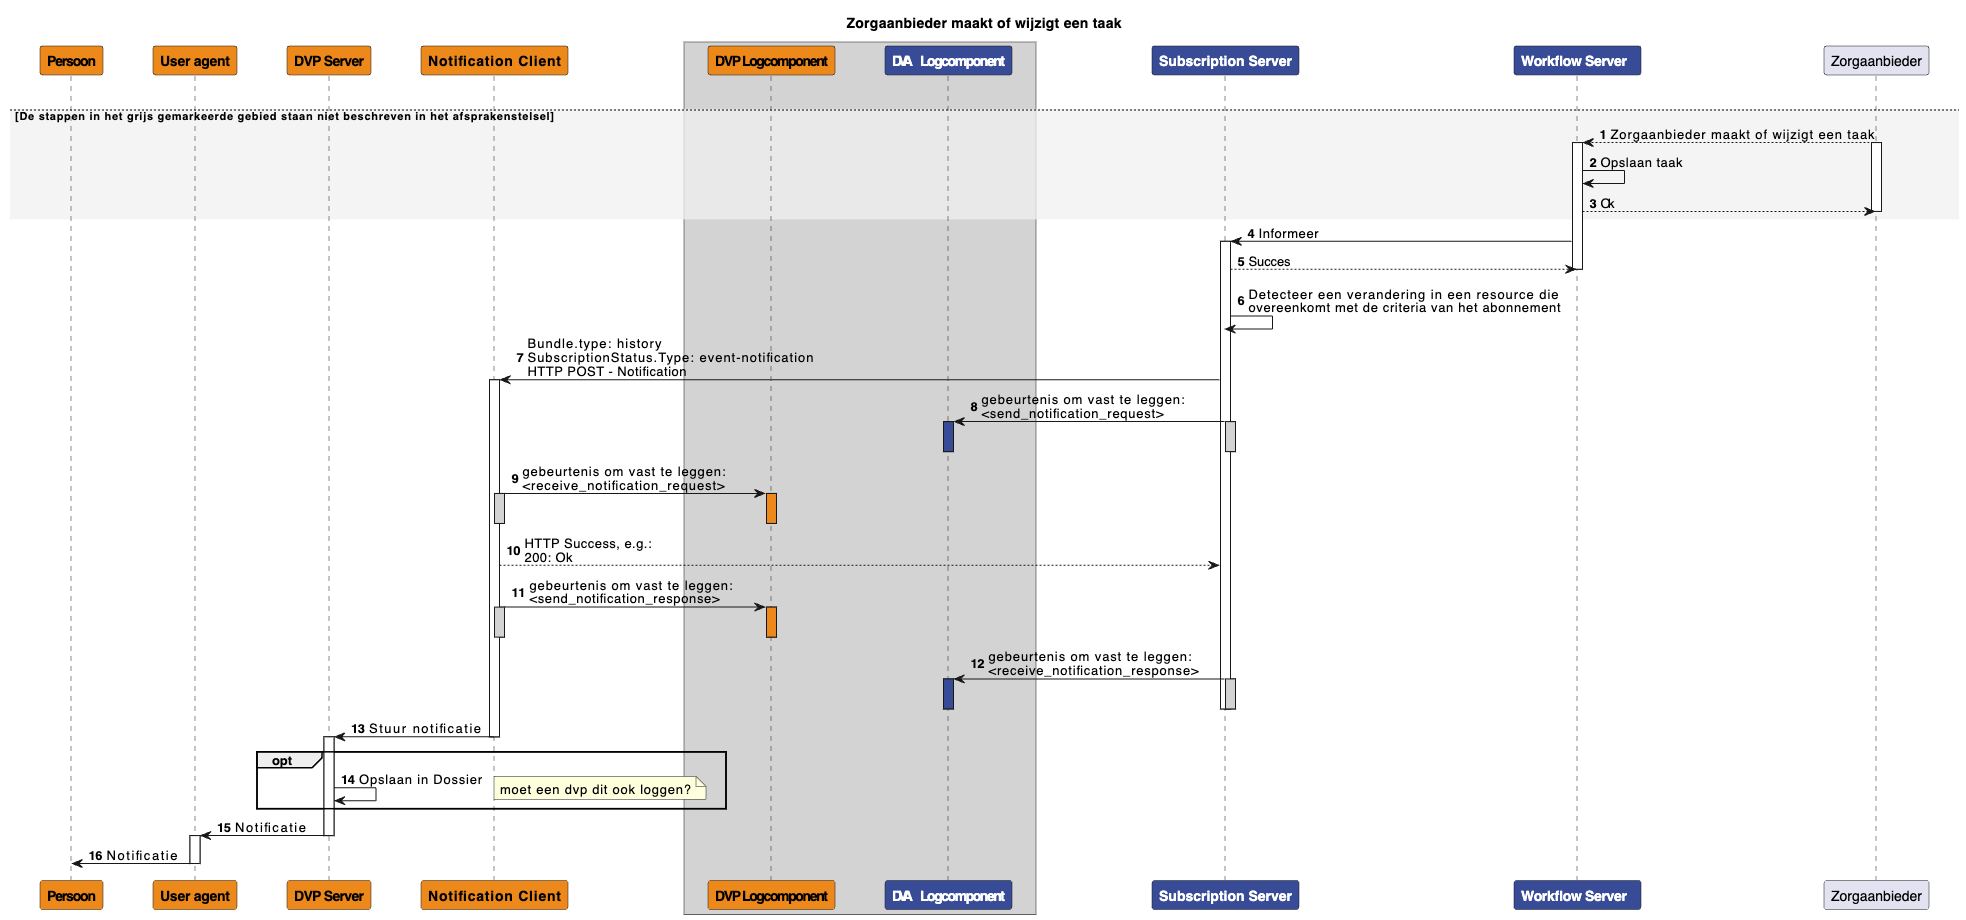Viewport: 1966px width, 920px height.
Task: Click the bottom 'DA Logcomponent' participant box
Action: point(948,895)
